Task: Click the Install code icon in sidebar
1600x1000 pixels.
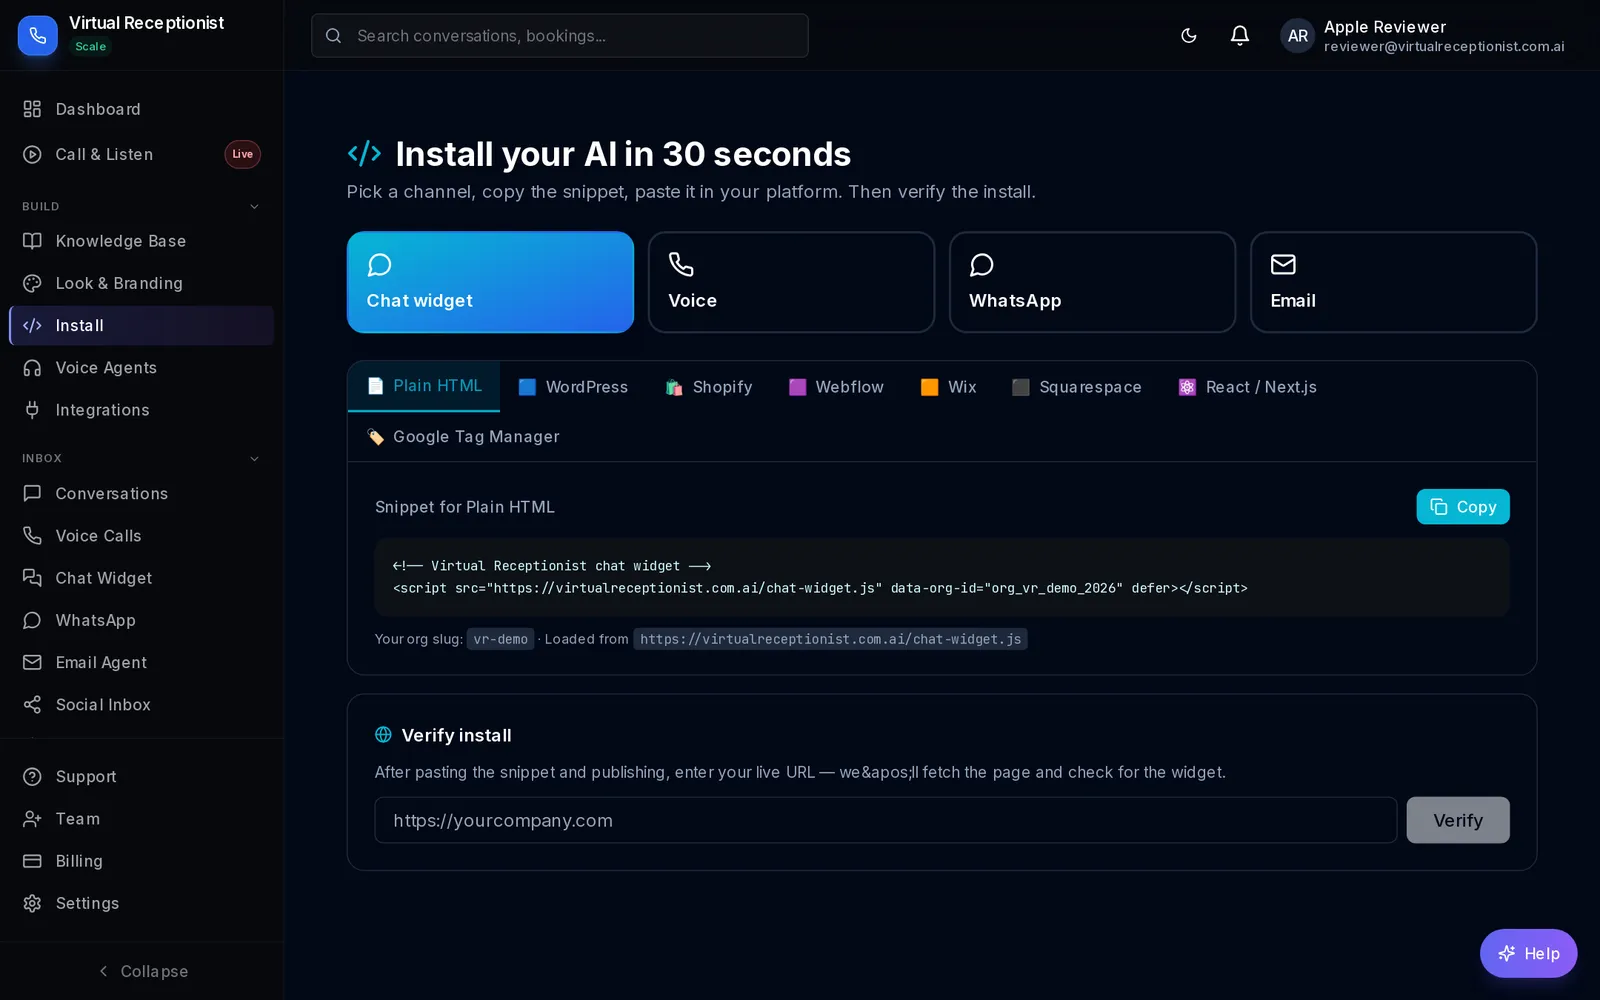Action: point(32,325)
